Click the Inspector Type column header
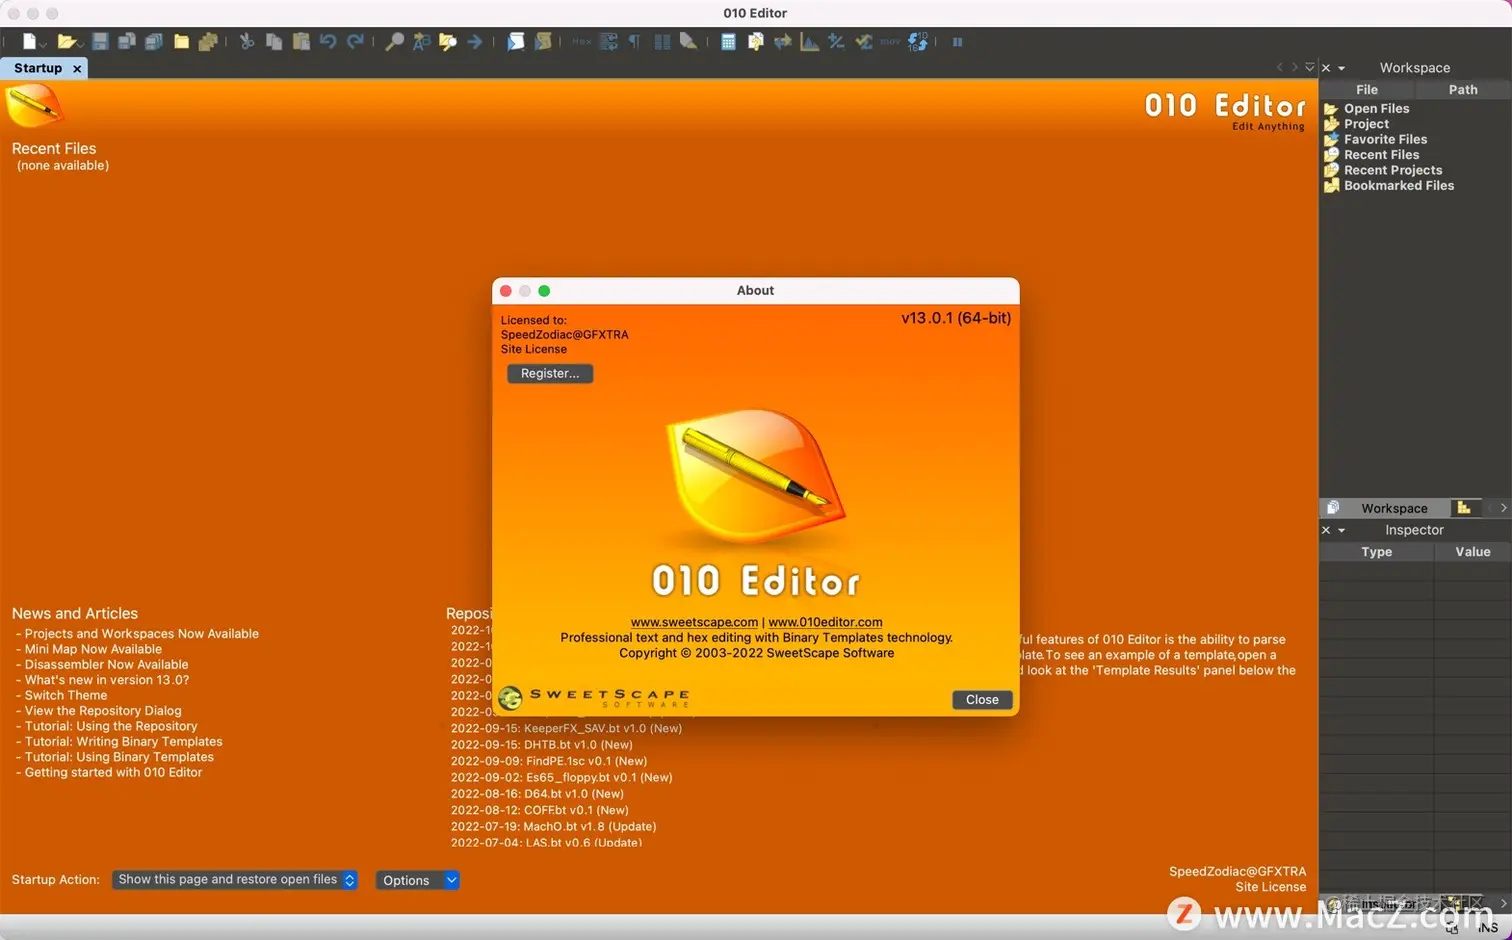Image resolution: width=1512 pixels, height=940 pixels. pos(1377,552)
